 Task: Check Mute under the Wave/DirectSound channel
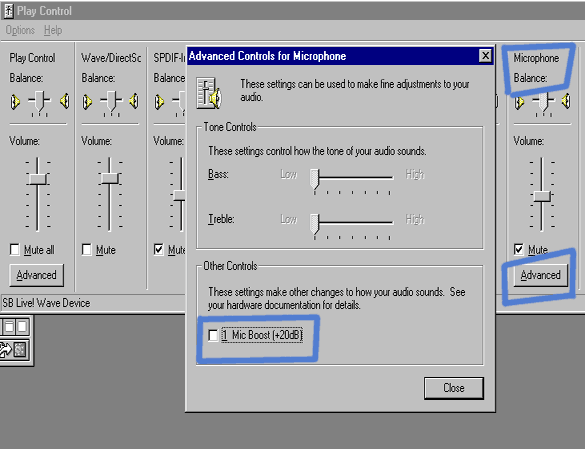tap(87, 249)
